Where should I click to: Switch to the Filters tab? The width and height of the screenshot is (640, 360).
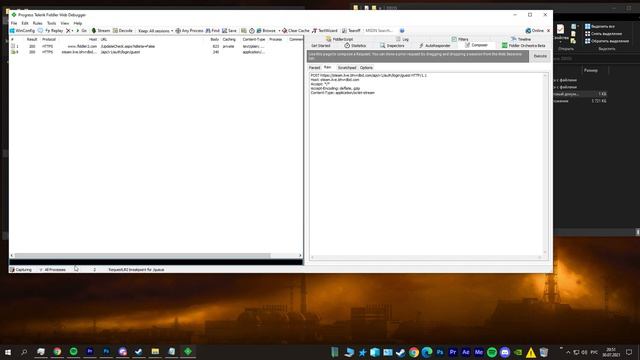coord(460,39)
